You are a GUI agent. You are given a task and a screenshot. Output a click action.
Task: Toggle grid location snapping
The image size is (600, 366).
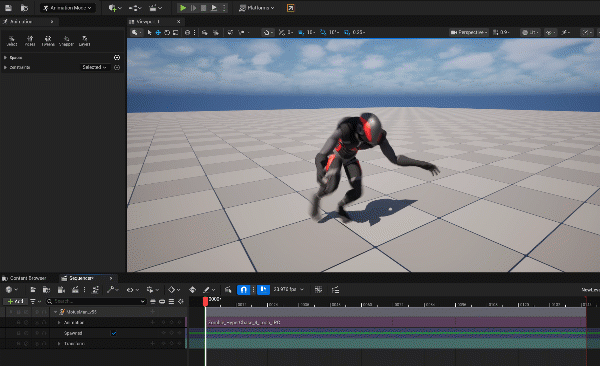coord(301,33)
